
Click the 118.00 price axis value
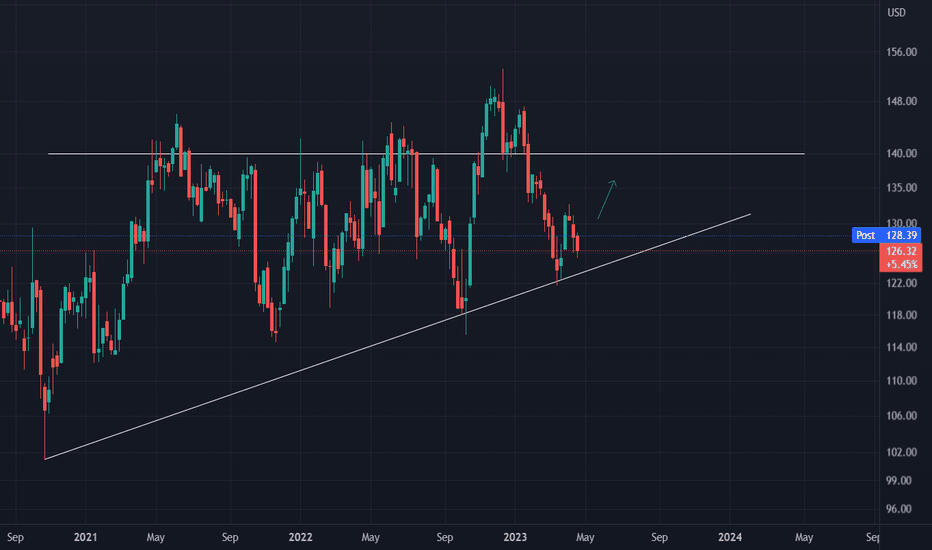point(901,315)
